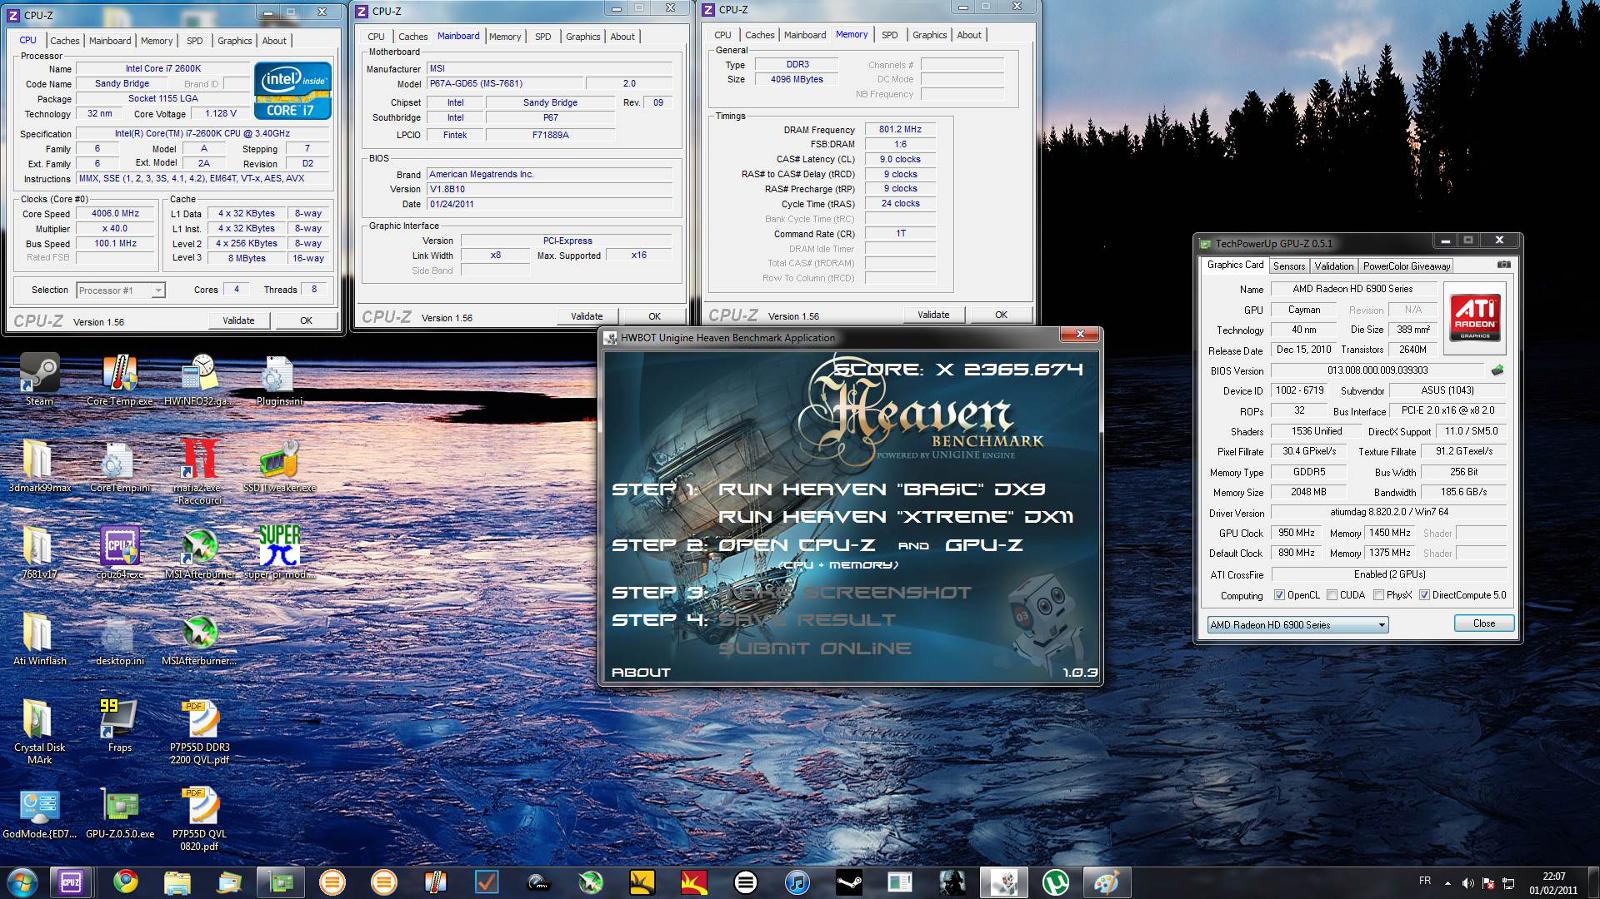1600x899 pixels.
Task: Click OK in the Mainboard CPU-Z window
Action: (654, 316)
